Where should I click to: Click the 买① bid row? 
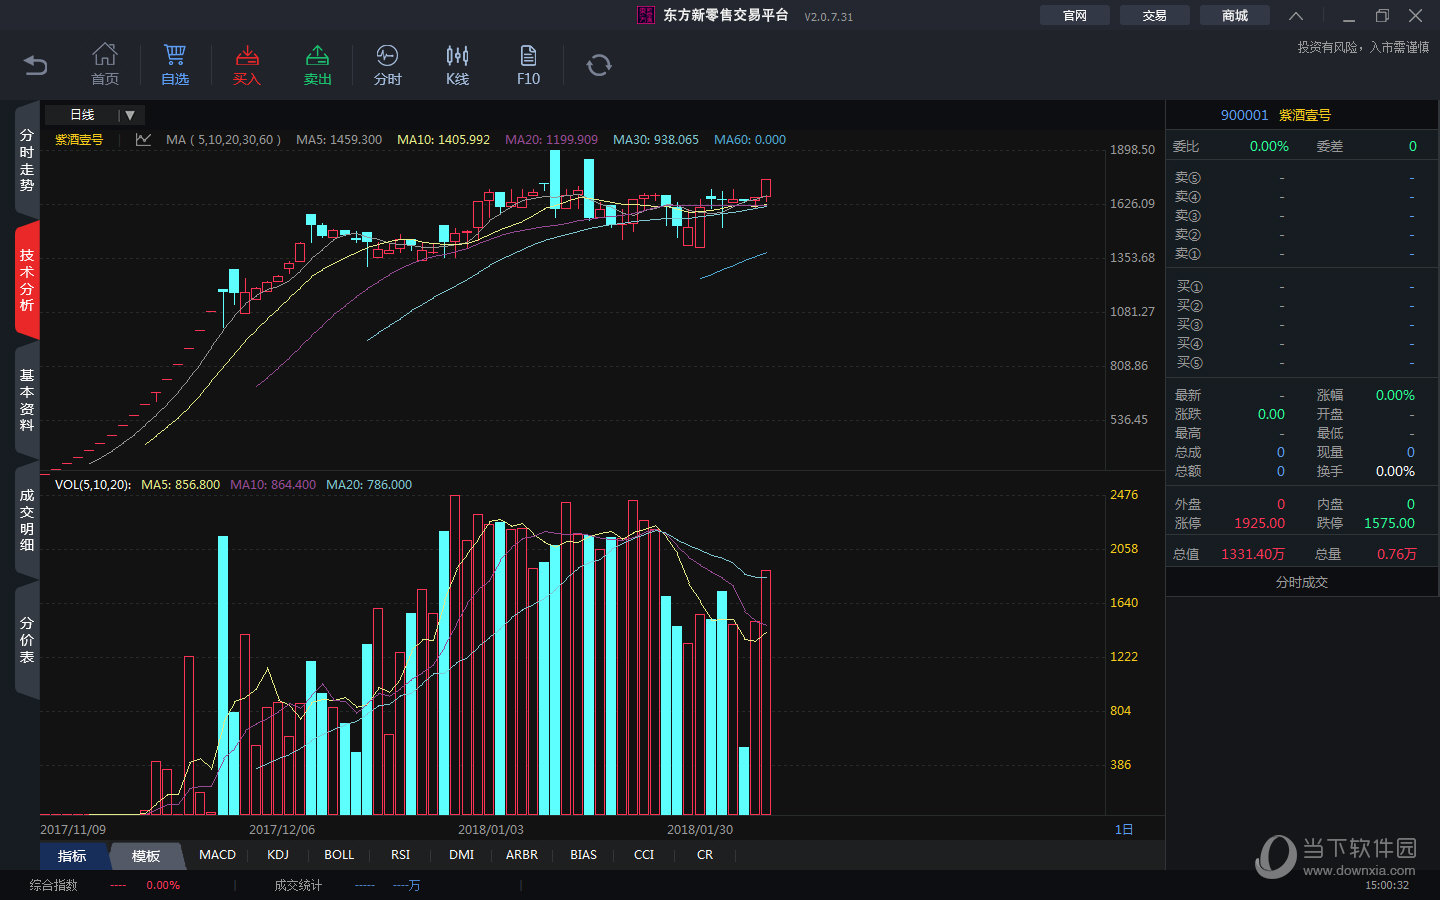pyautogui.click(x=1302, y=287)
